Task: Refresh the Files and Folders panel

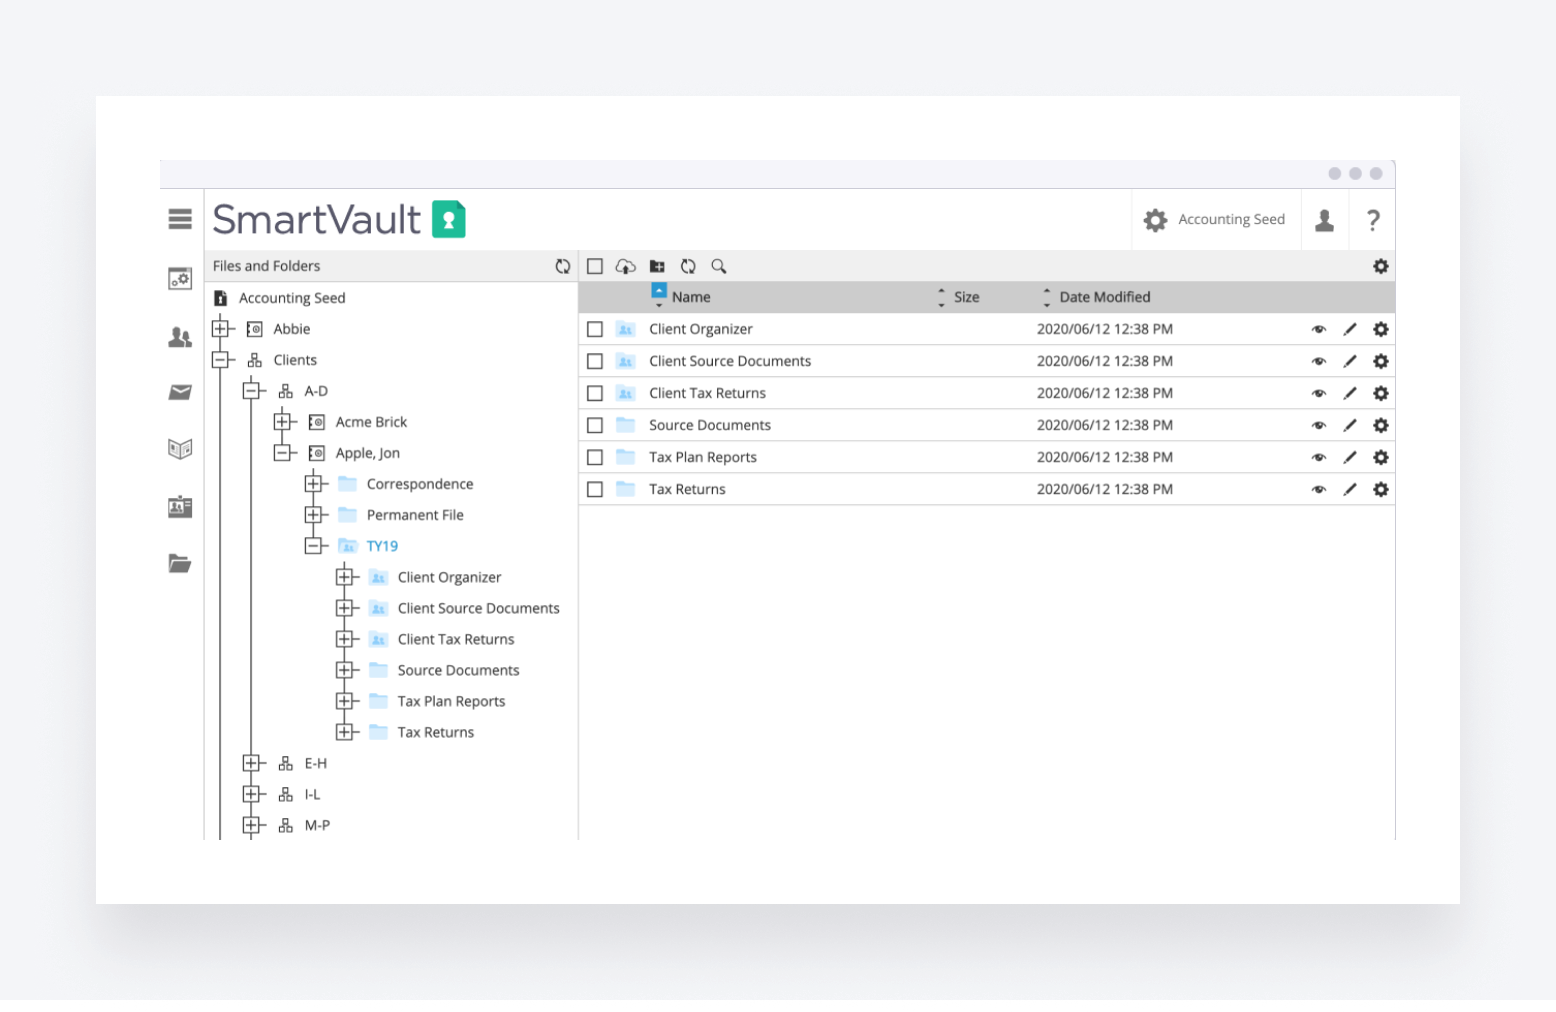Action: 563,266
